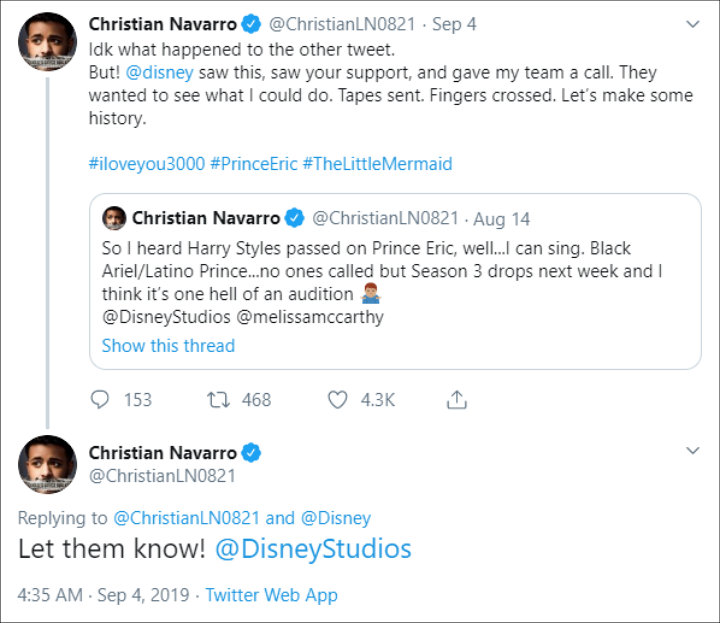The height and width of the screenshot is (623, 720).
Task: Click the Twitter Web App source link
Action: 271,595
